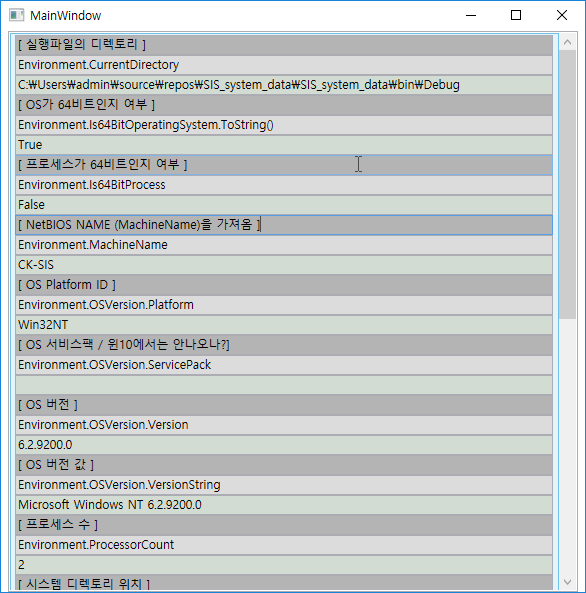
Task: Select the '[ OS 서비스팩 / 윈10에서는 안나오나?]' row
Action: [x=284, y=345]
